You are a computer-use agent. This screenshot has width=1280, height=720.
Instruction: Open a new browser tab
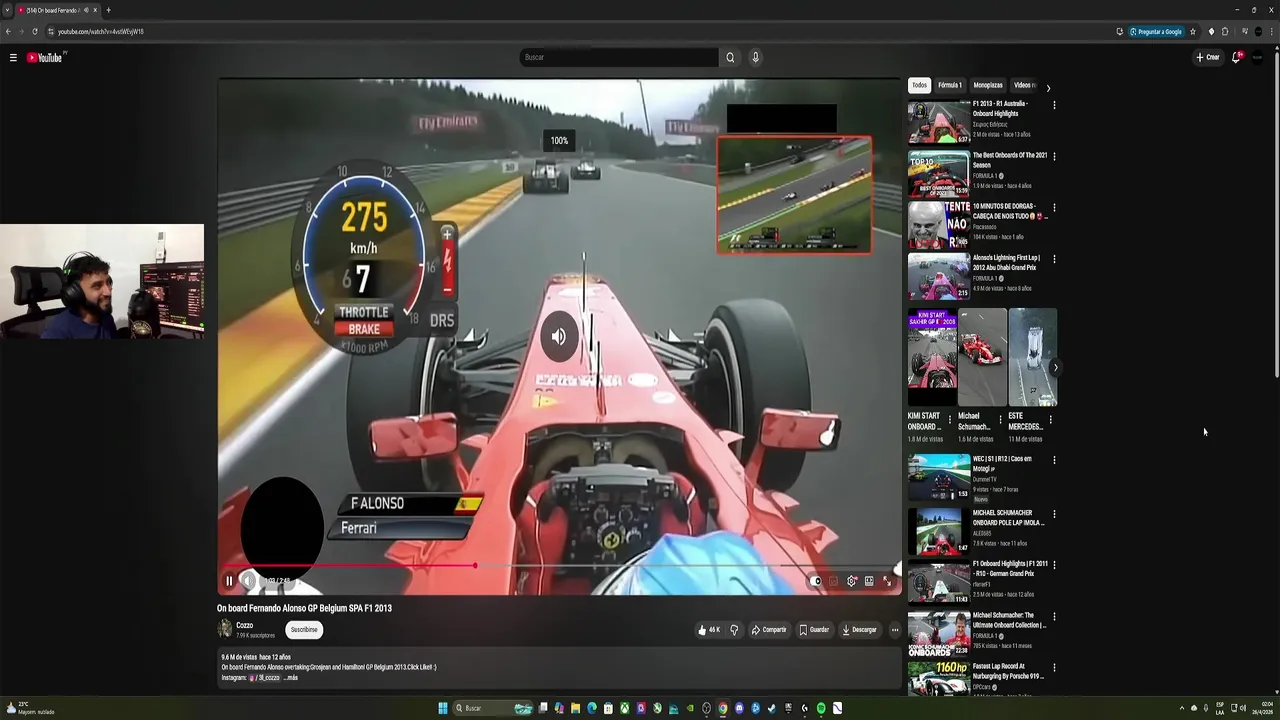coord(108,10)
